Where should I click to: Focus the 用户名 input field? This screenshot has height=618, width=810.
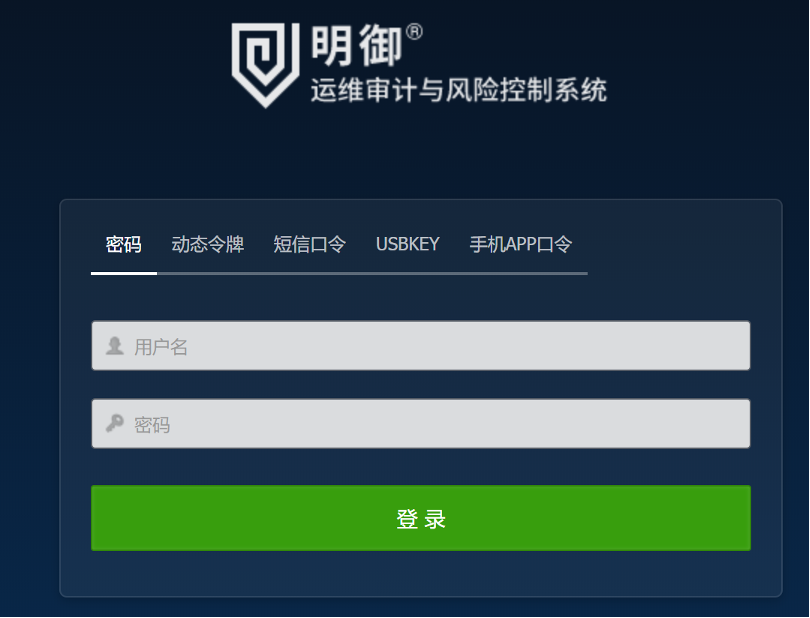[420, 346]
